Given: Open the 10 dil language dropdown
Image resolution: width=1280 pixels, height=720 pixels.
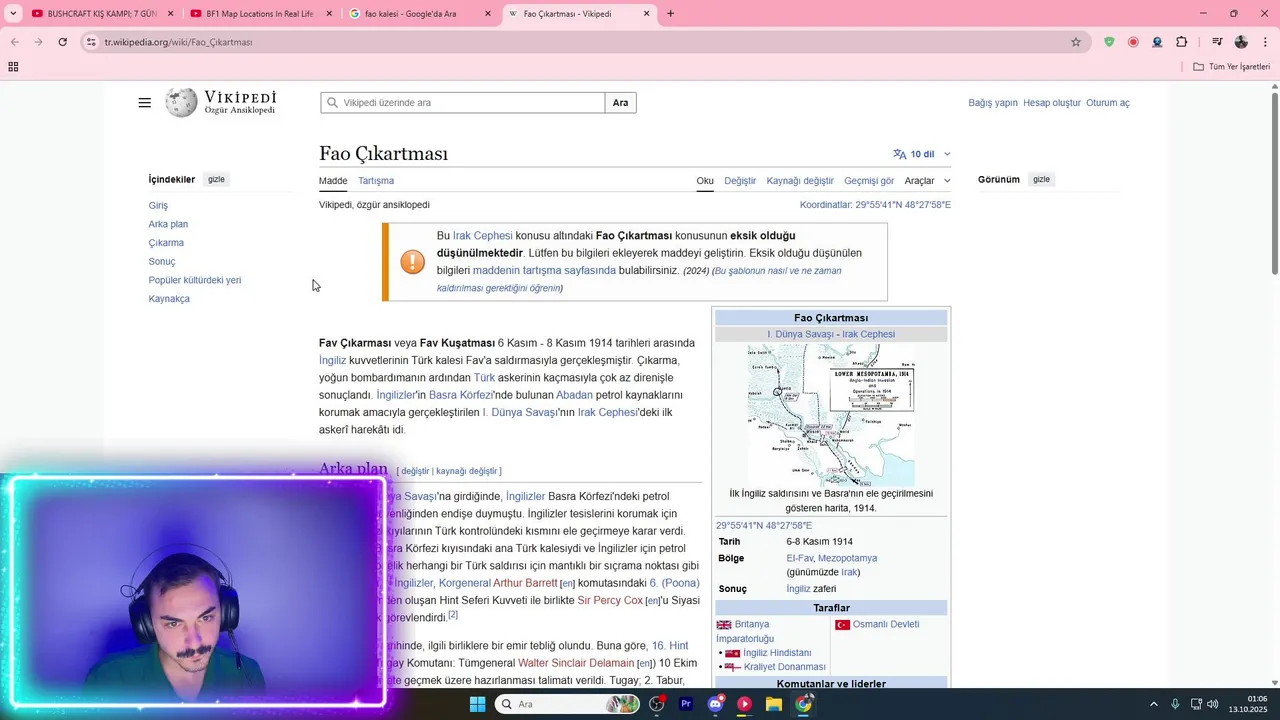Looking at the screenshot, I should tap(922, 154).
